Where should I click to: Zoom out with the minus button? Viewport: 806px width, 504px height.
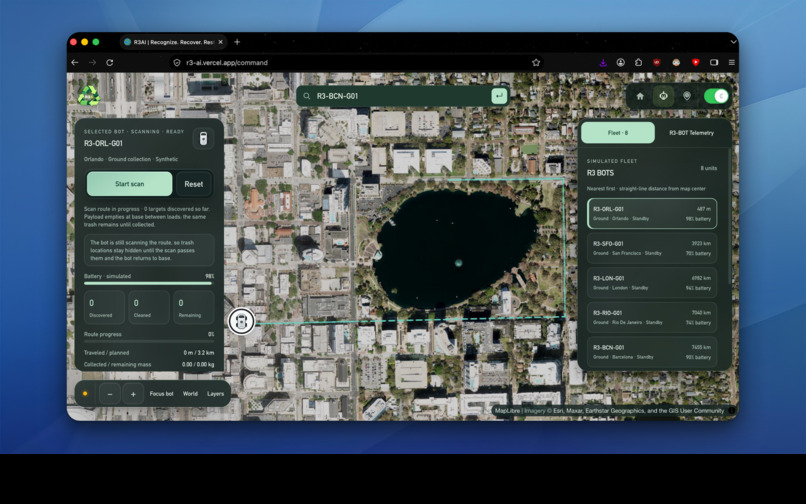(109, 394)
